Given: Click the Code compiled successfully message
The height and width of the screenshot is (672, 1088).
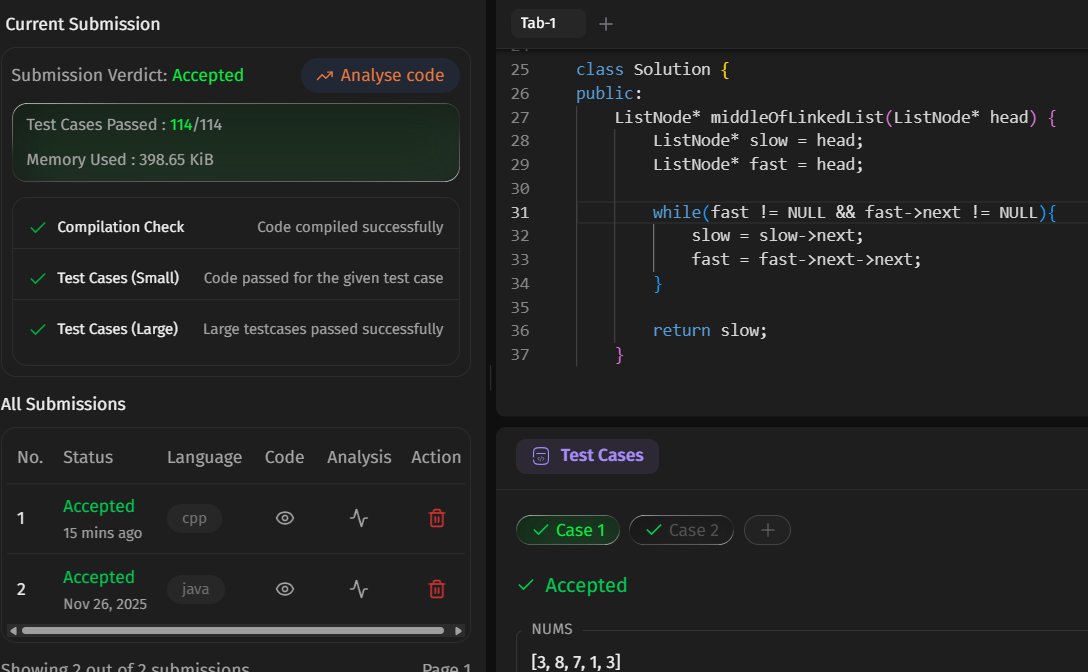Looking at the screenshot, I should click(350, 227).
